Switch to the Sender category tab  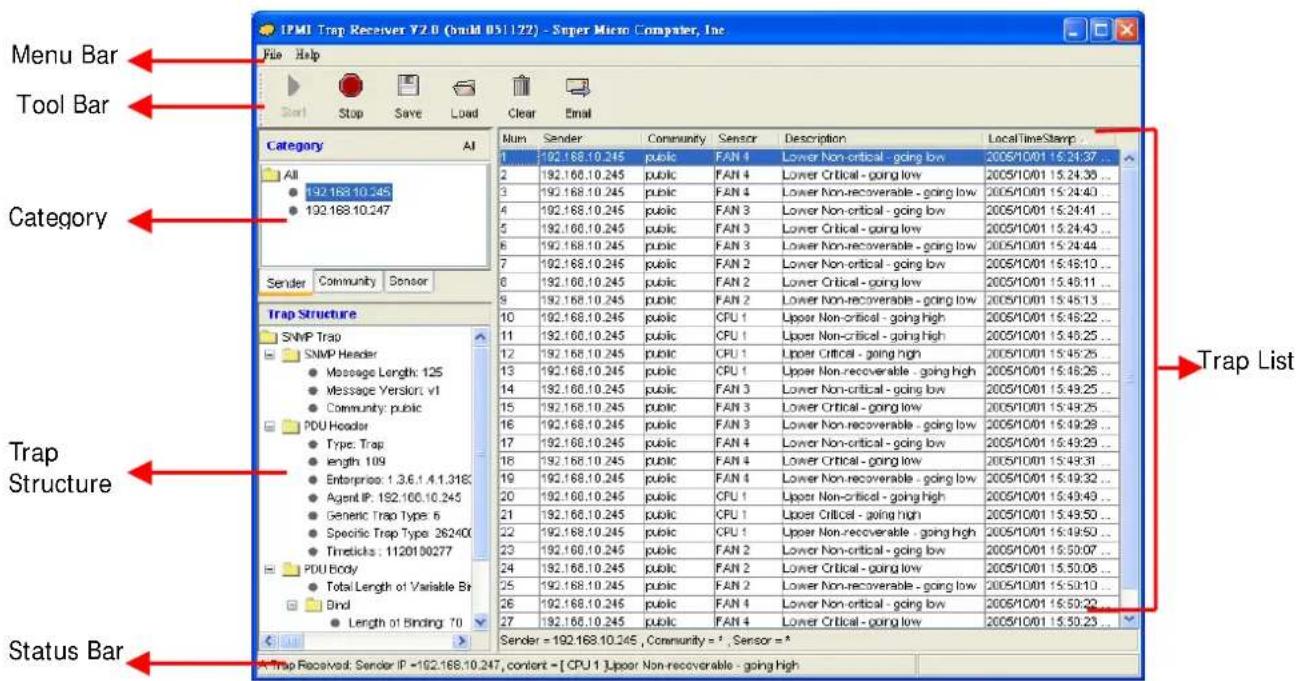coord(287,283)
